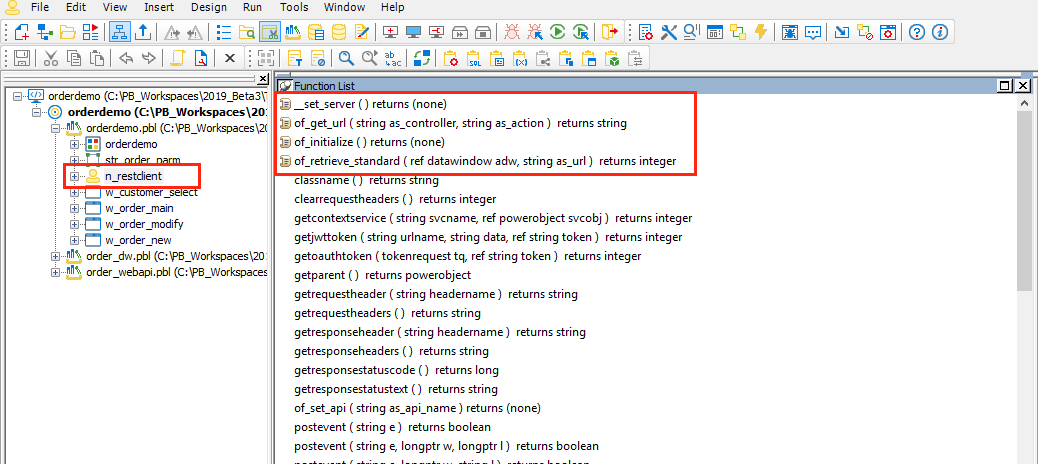The height and width of the screenshot is (464, 1038).
Task: Expand the w_order_modify tree node
Action: (x=74, y=224)
